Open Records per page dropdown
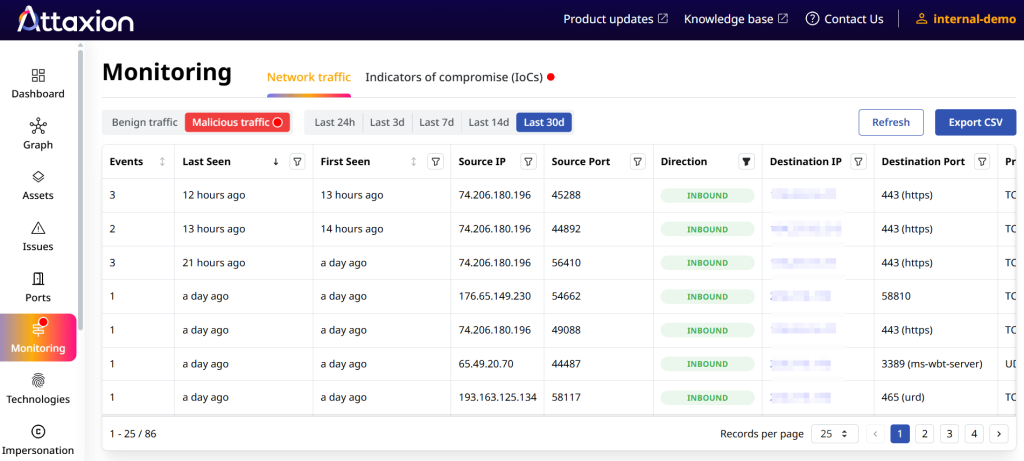 click(x=834, y=434)
